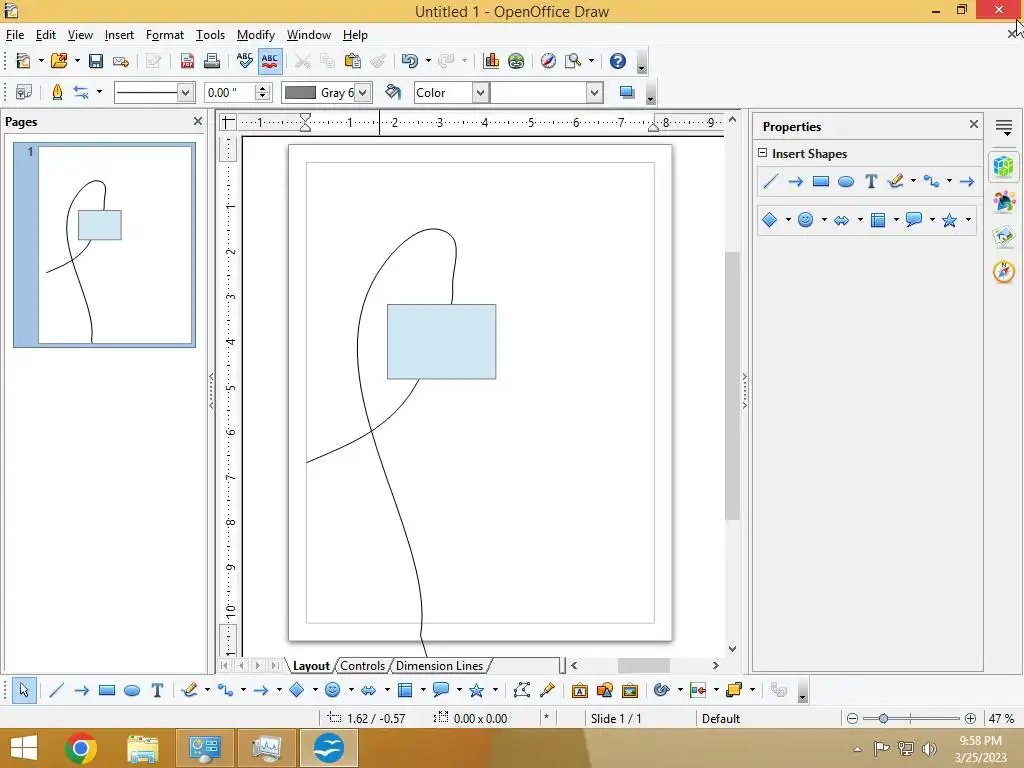The image size is (1024, 768).
Task: Close the Pages panel
Action: pos(198,121)
